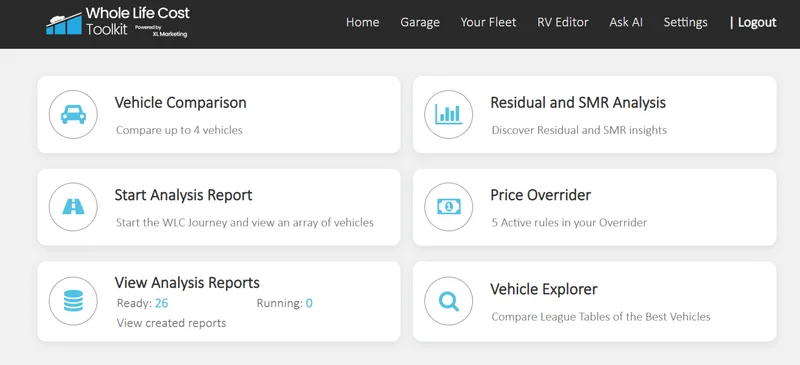Click the Running count 0
Viewport: 800px width, 365px height.
(x=309, y=304)
